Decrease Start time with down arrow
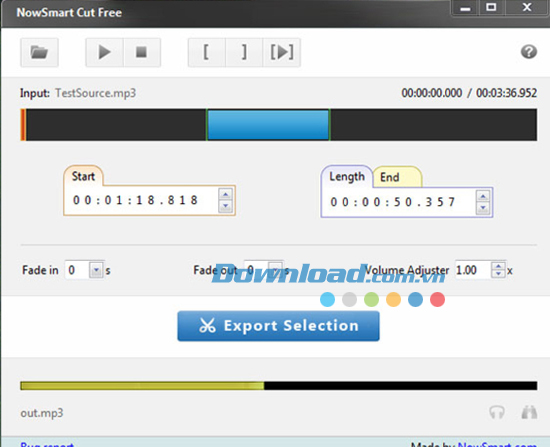Screen dimensions: 550x447 click(225, 206)
